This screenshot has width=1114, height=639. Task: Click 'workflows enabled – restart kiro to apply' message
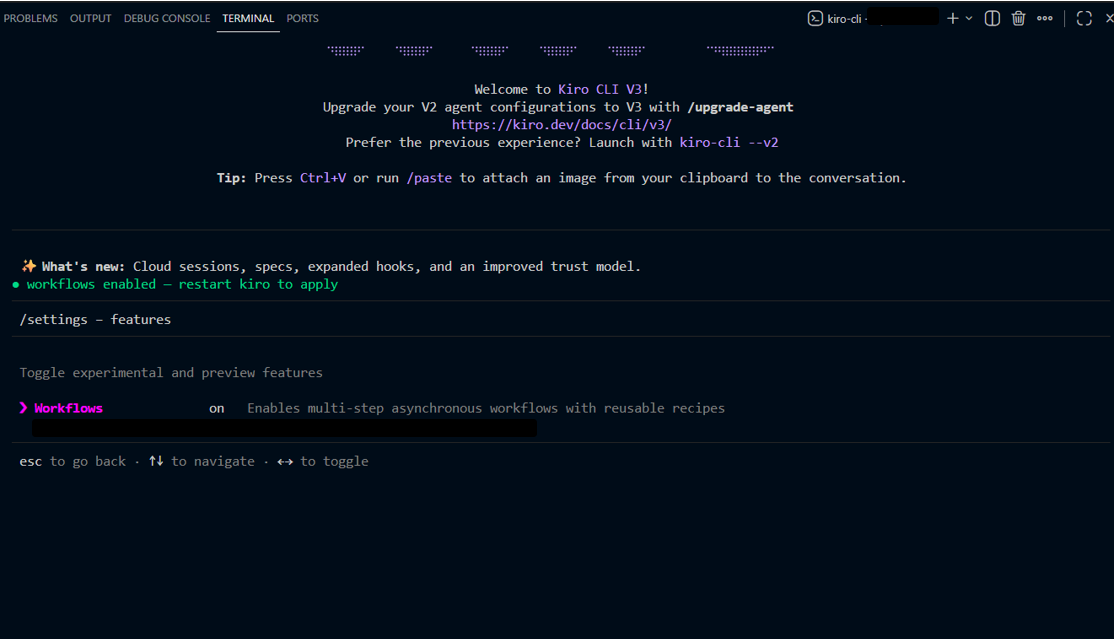coord(183,284)
